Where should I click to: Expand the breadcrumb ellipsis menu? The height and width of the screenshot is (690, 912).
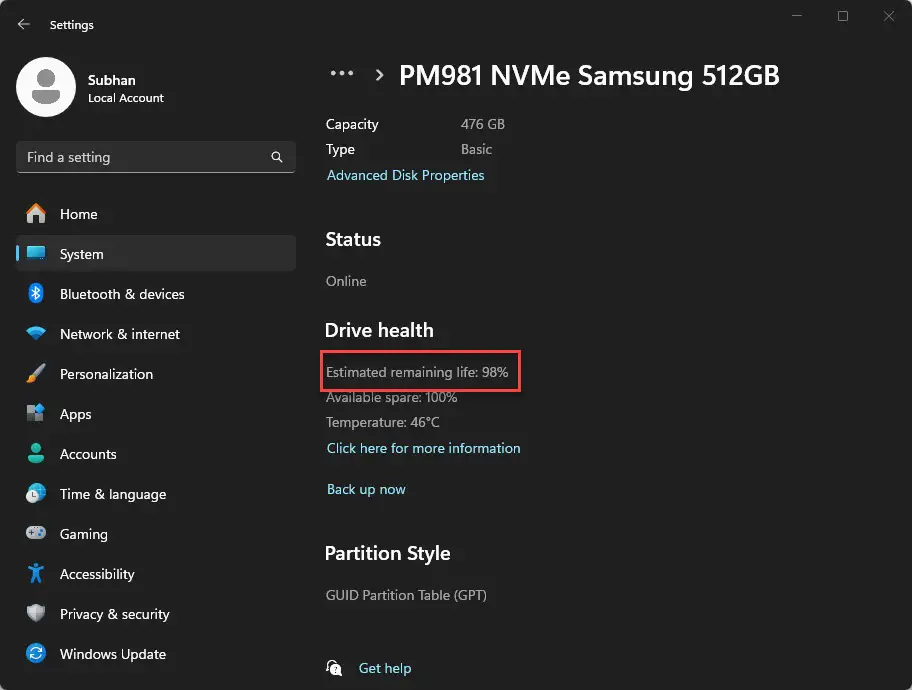pos(342,74)
